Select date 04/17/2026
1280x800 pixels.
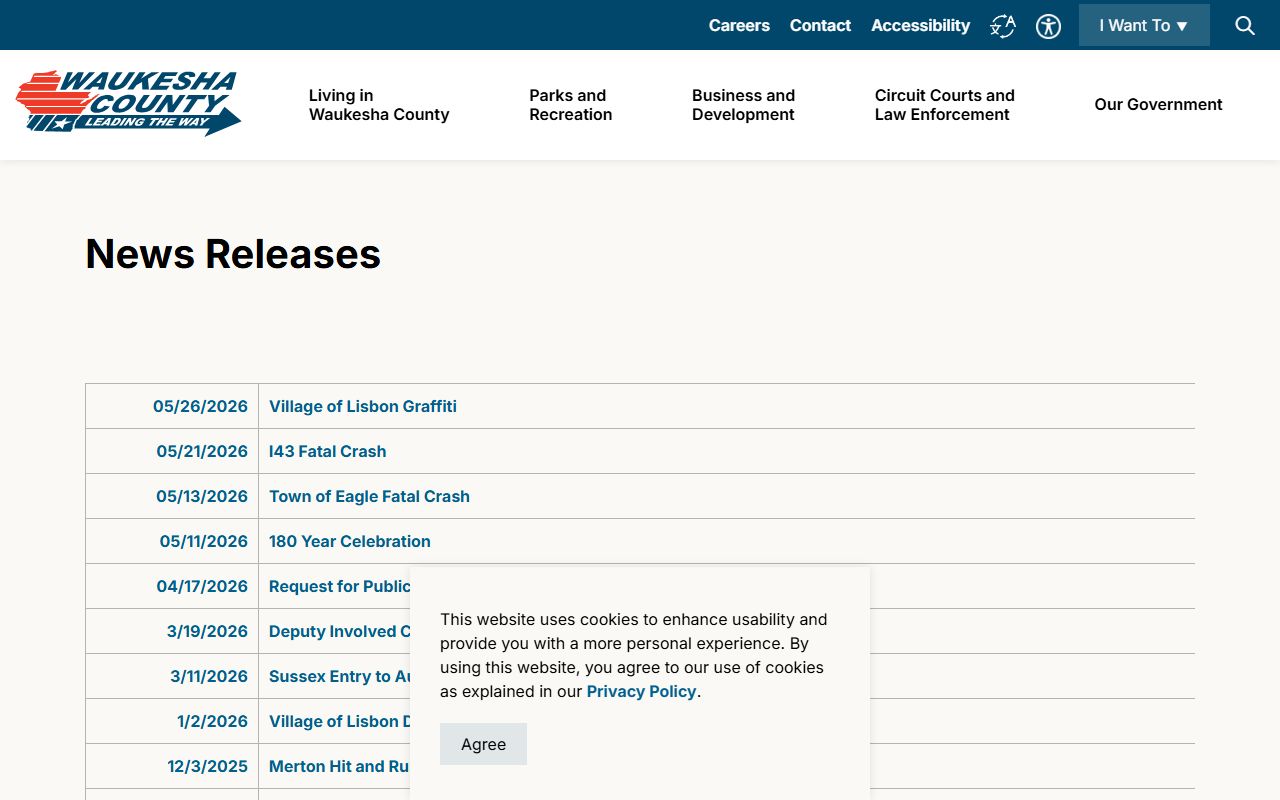(202, 586)
